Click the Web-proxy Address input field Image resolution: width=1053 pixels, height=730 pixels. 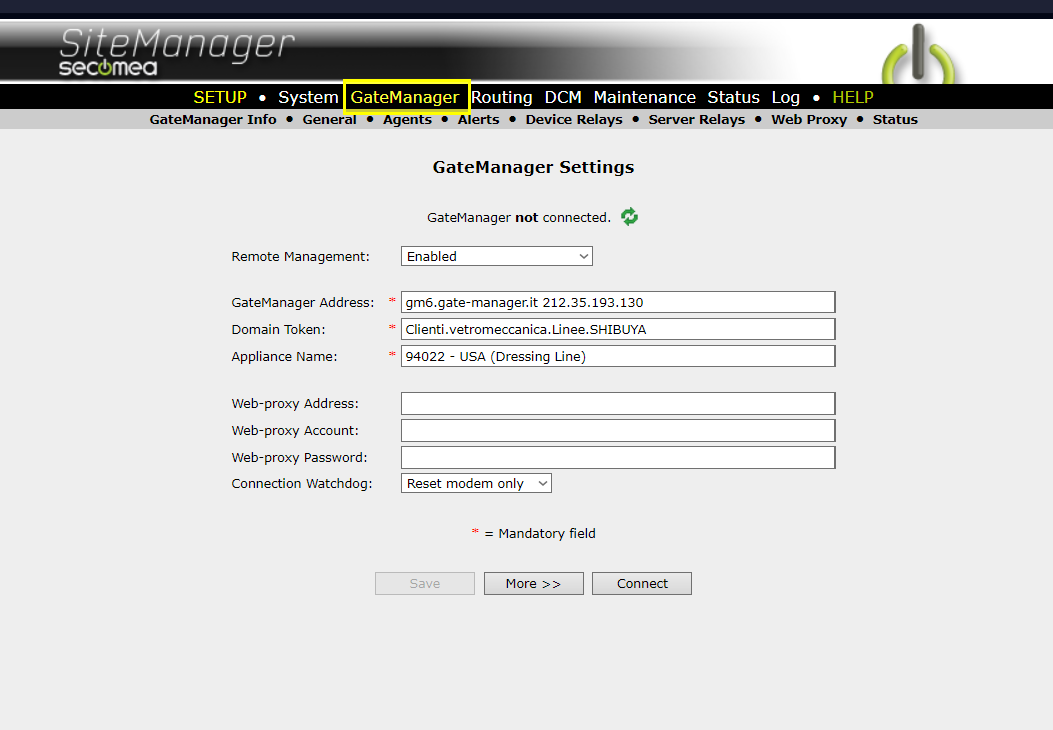618,404
